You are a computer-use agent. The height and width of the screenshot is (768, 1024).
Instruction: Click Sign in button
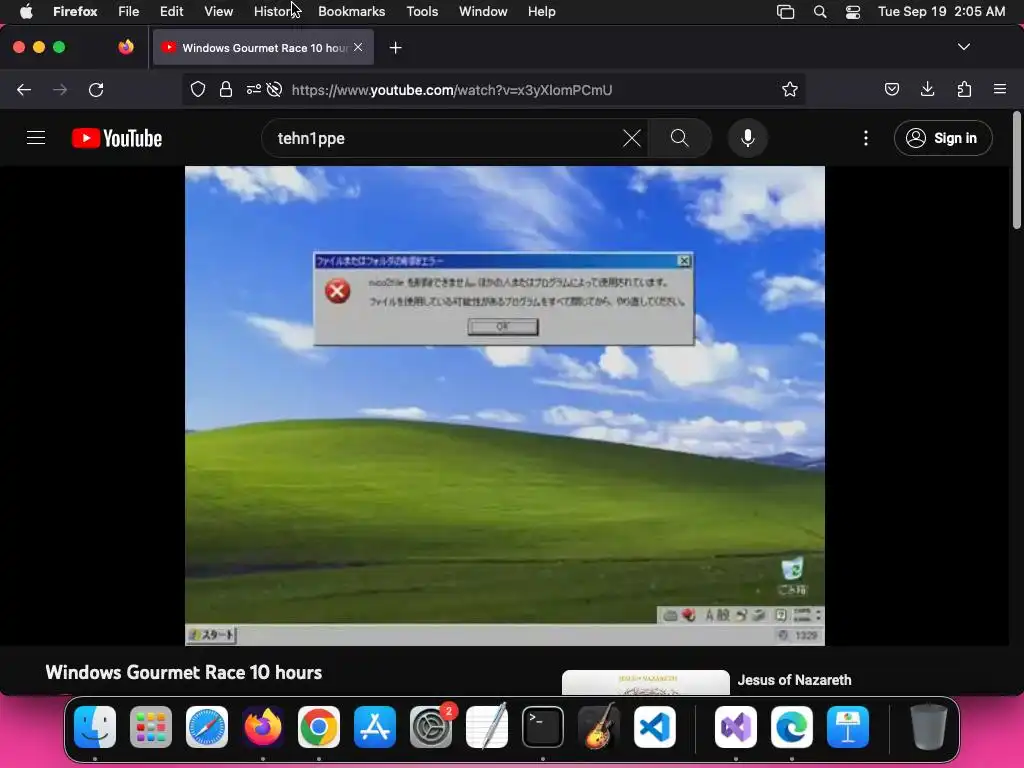pos(943,138)
